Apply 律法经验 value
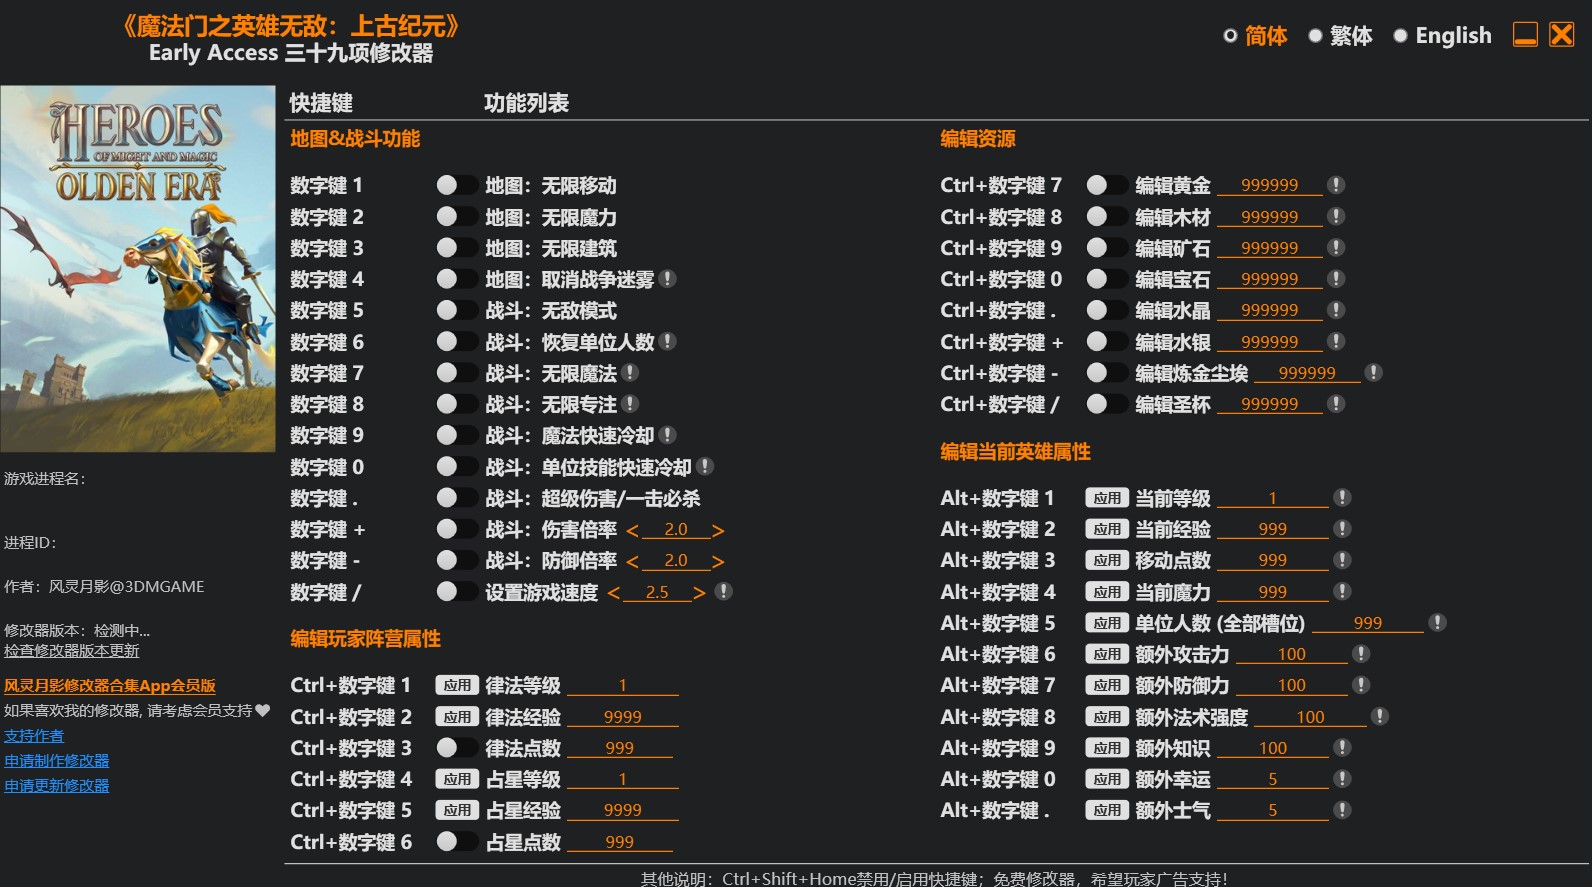The width and height of the screenshot is (1592, 887). [x=457, y=716]
